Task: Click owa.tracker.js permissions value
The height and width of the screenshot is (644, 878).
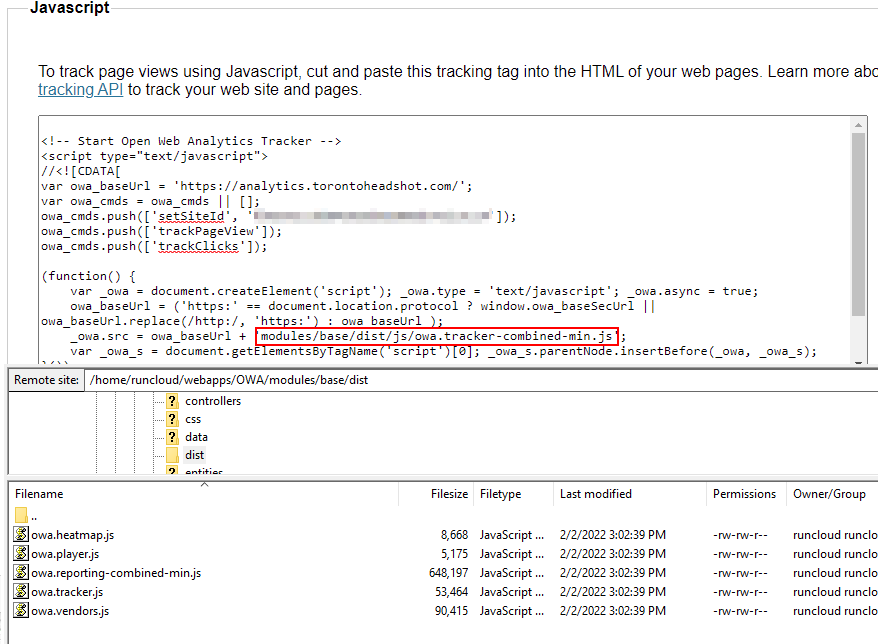Action: [x=740, y=592]
